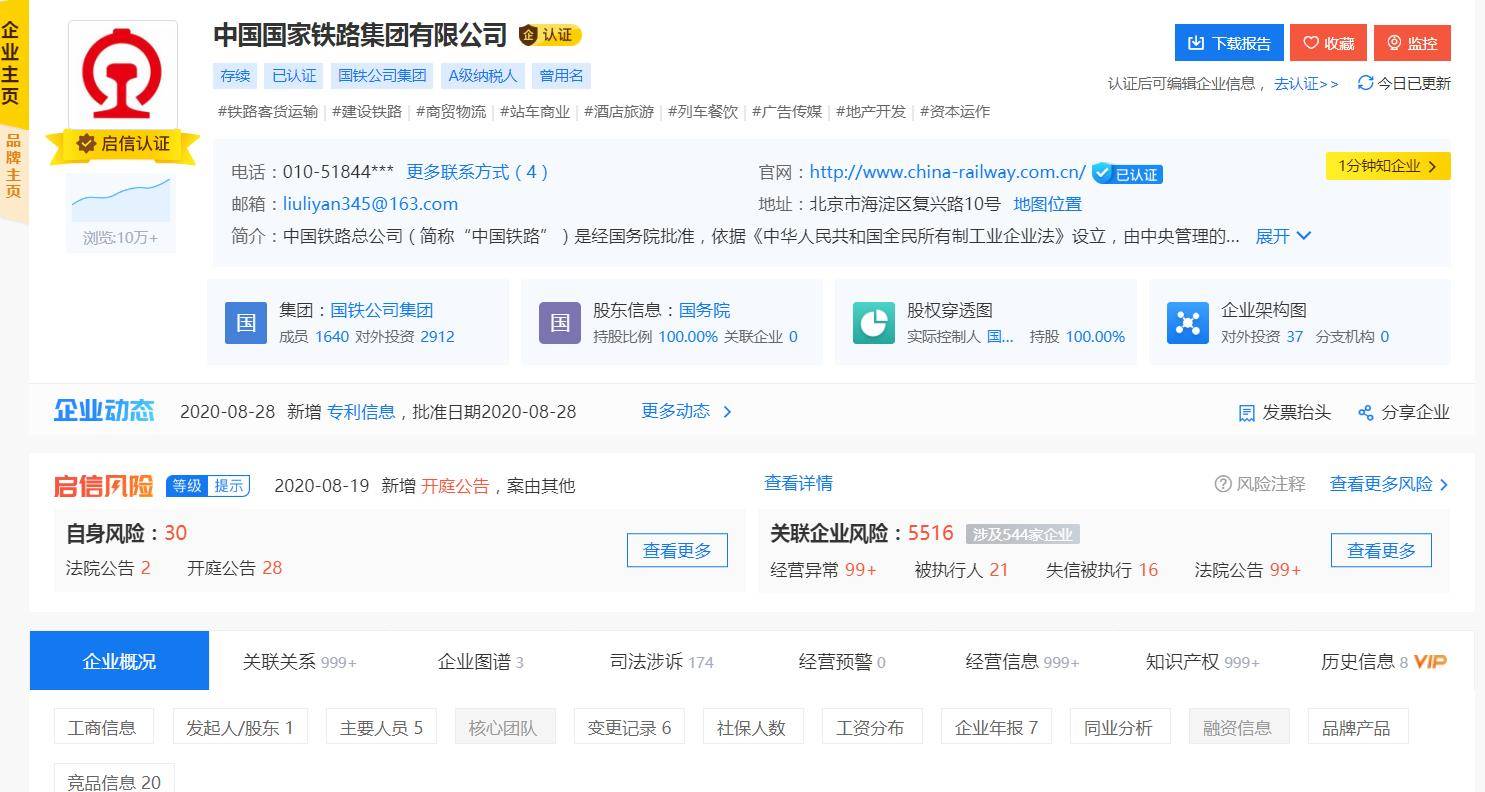Select the 存续 status tag
This screenshot has height=792, width=1485.
(235, 76)
